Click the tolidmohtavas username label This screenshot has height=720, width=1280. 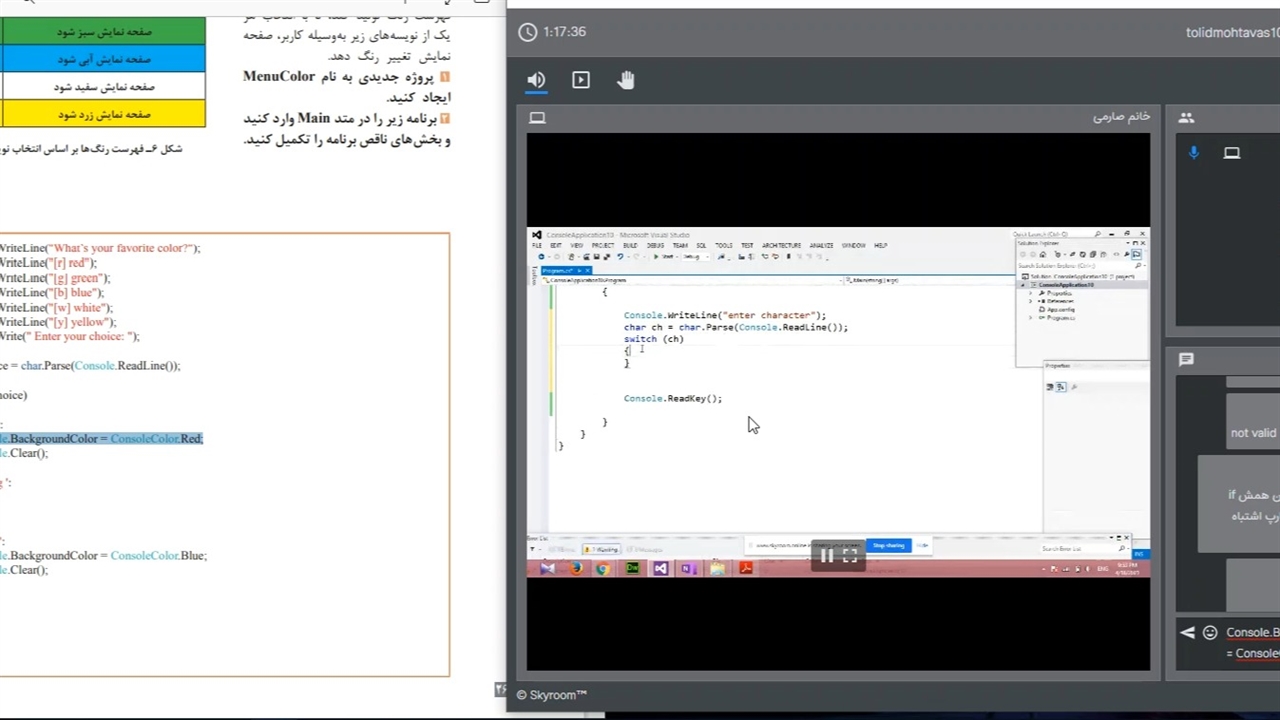[1232, 32]
